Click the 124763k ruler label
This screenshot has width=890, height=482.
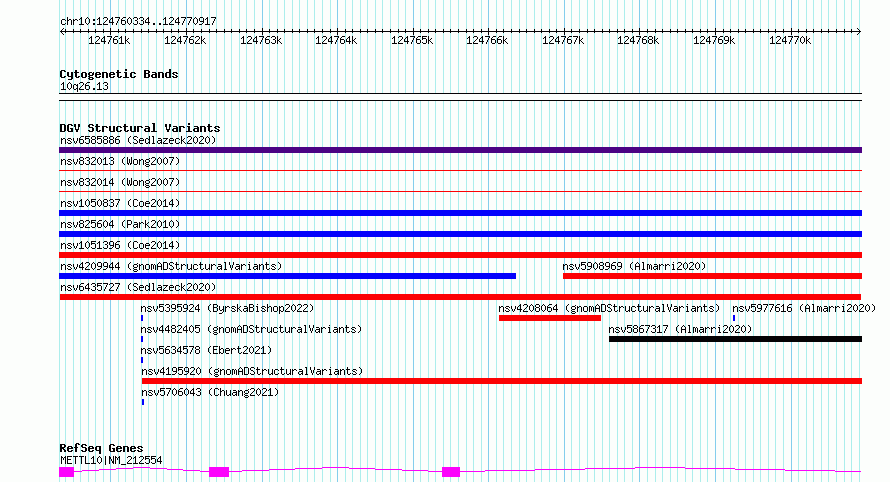pyautogui.click(x=261, y=40)
